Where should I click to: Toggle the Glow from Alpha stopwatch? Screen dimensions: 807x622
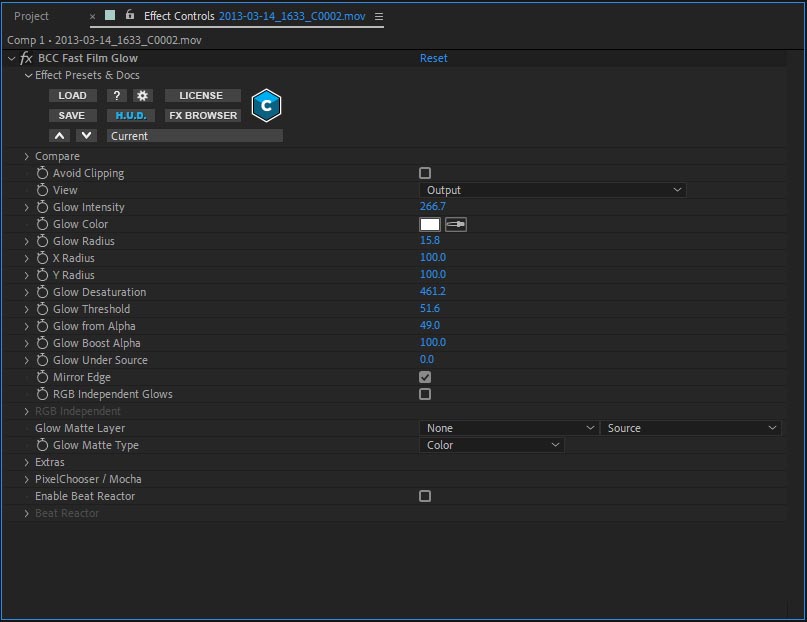[x=42, y=326]
